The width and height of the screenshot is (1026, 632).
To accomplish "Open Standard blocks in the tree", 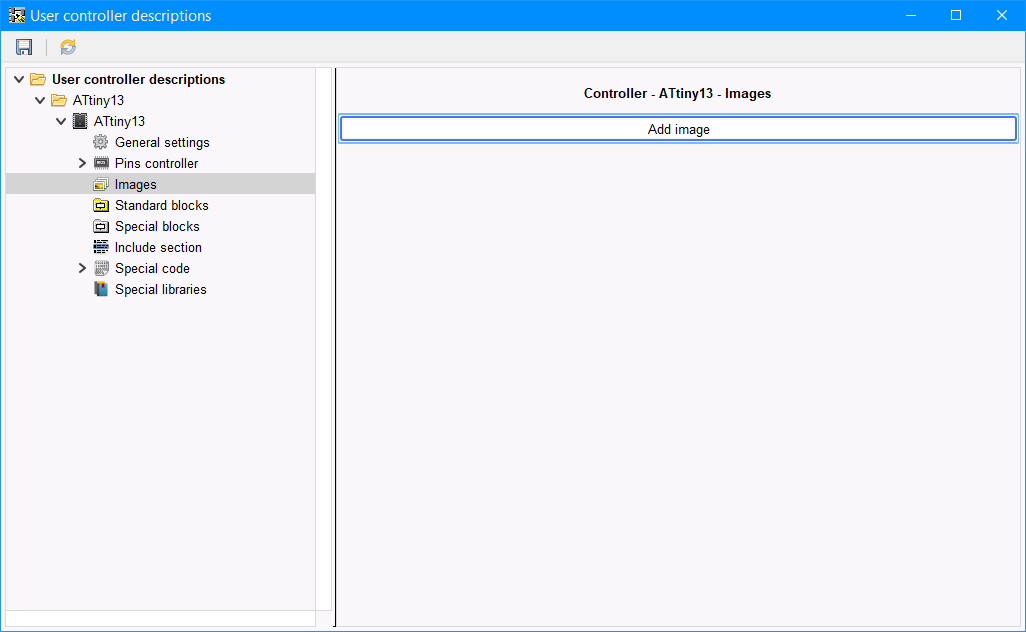I will [x=162, y=205].
